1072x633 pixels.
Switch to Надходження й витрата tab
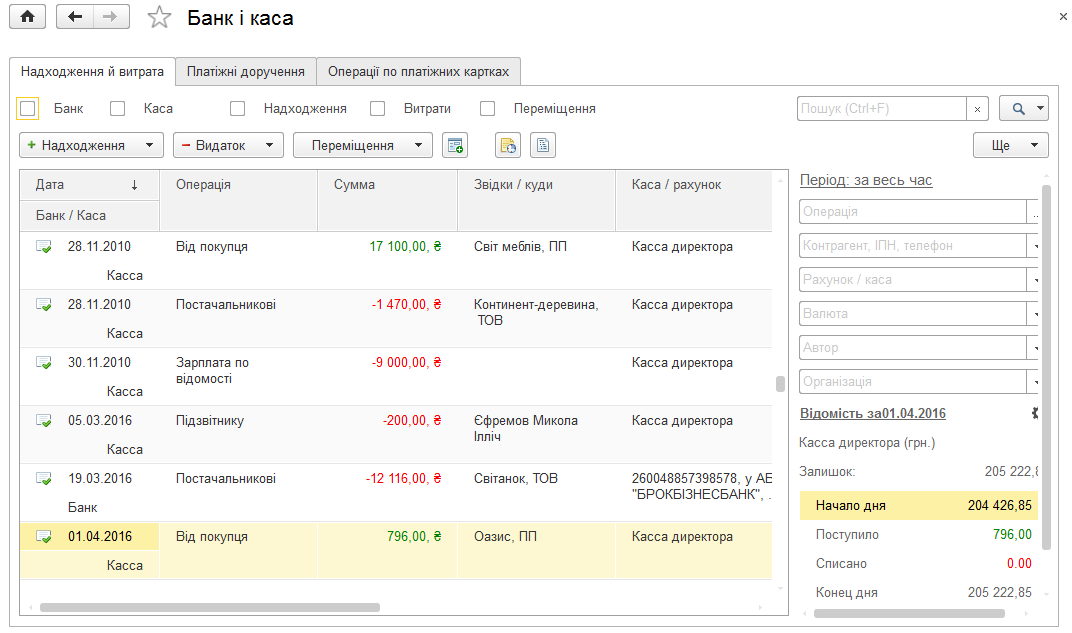[x=92, y=72]
